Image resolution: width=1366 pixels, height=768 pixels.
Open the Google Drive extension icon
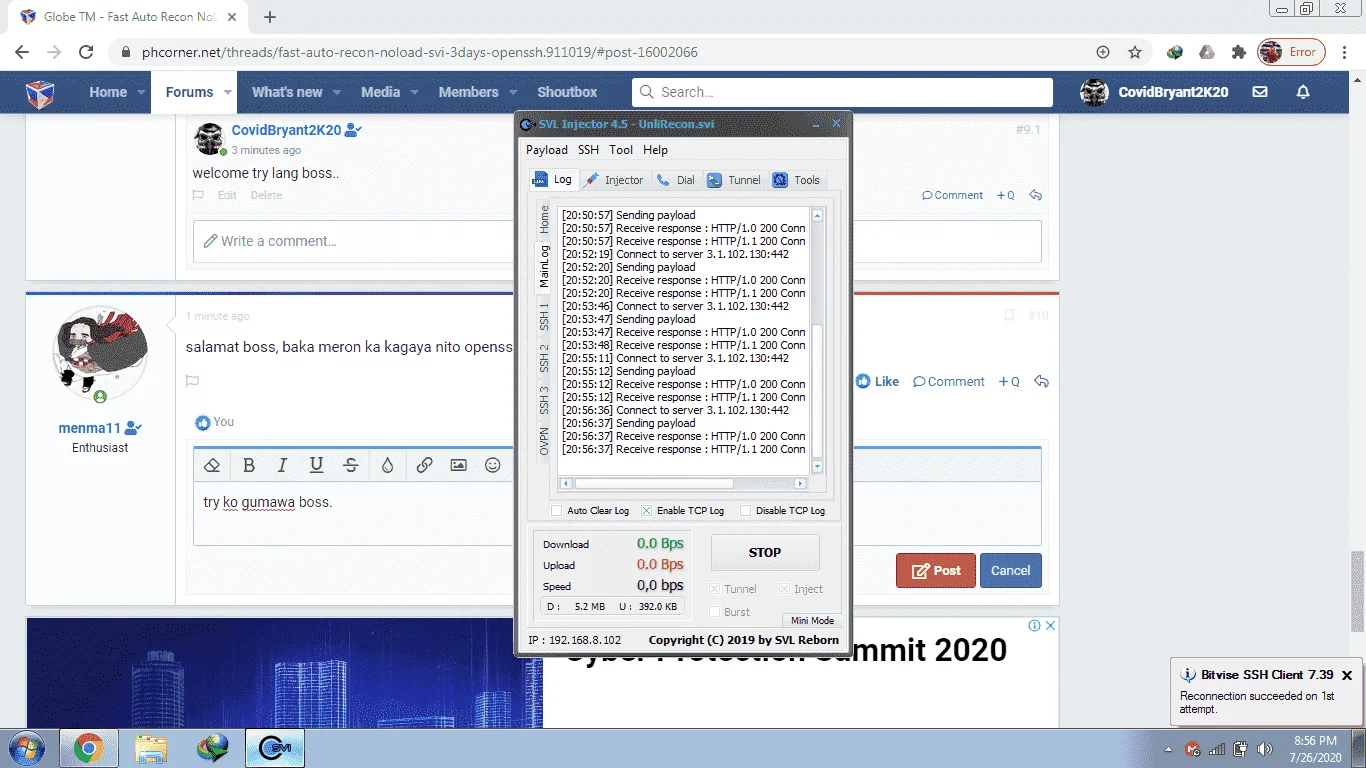[x=1207, y=52]
